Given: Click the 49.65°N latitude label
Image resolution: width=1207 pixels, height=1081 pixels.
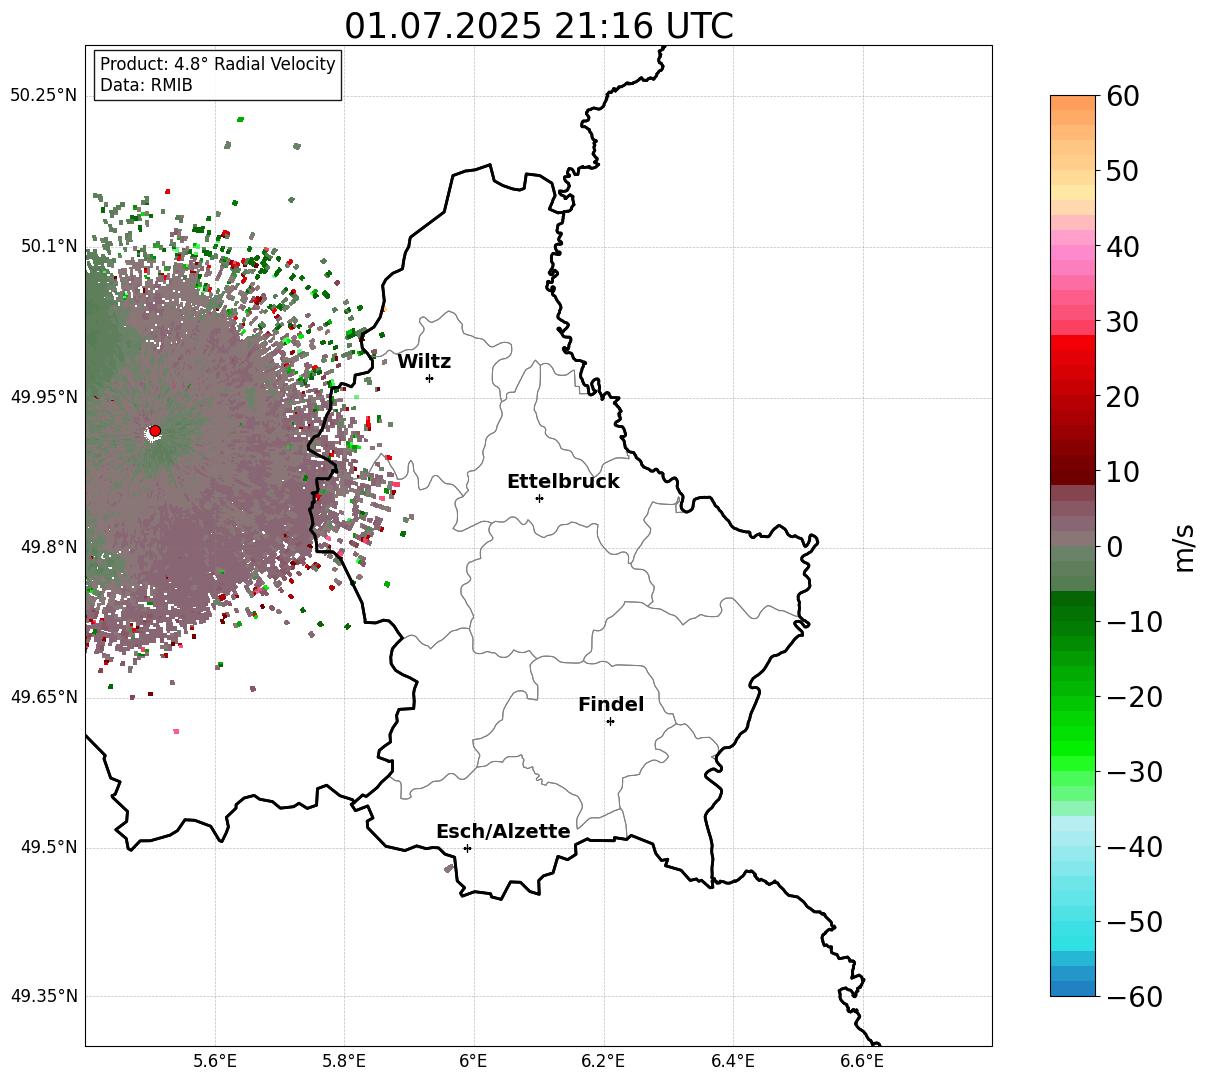Looking at the screenshot, I should (43, 697).
